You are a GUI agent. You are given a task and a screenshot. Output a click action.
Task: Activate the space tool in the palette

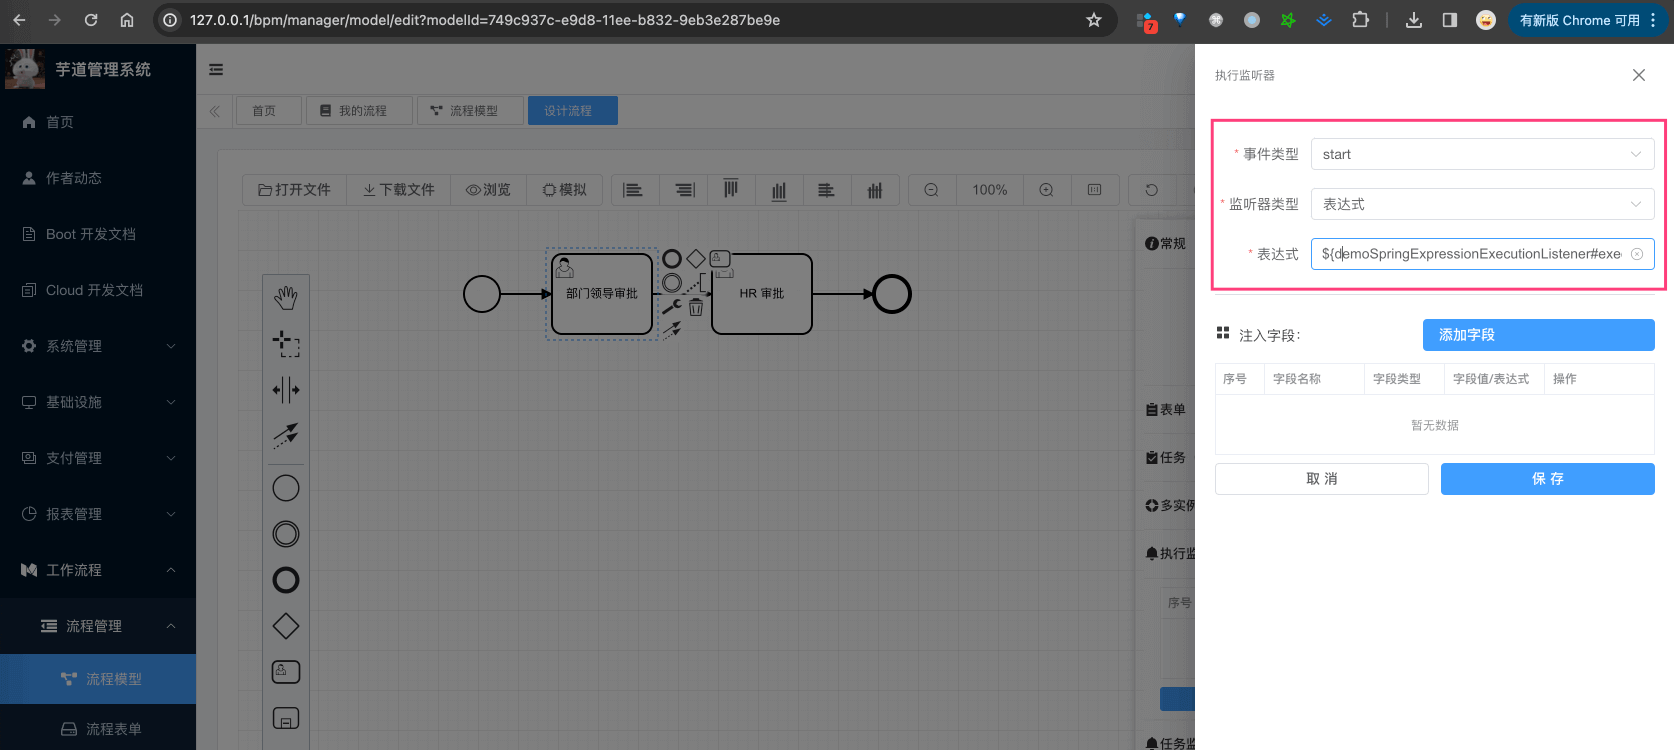[x=286, y=390]
